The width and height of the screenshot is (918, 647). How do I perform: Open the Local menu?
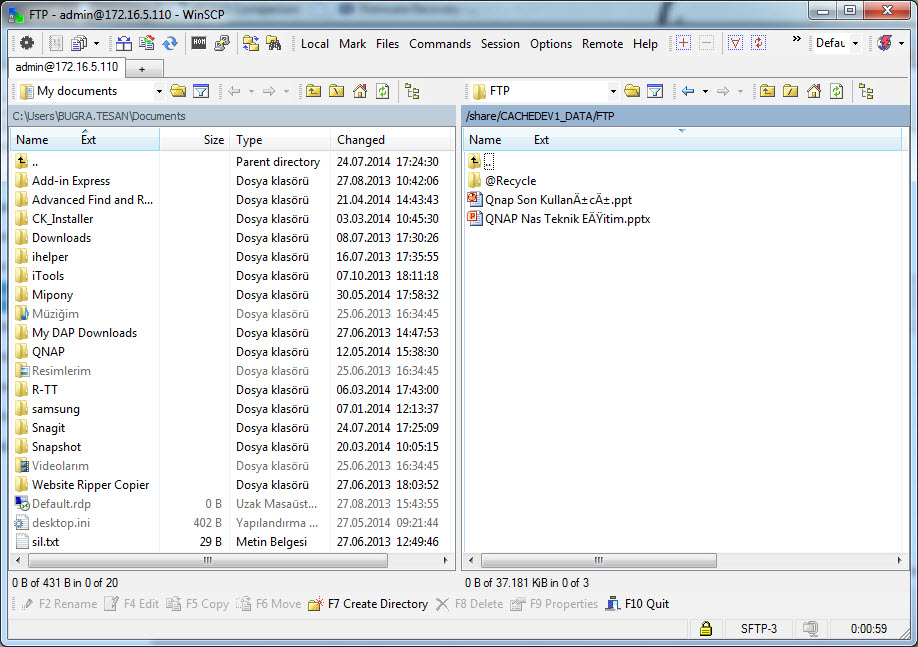(315, 44)
